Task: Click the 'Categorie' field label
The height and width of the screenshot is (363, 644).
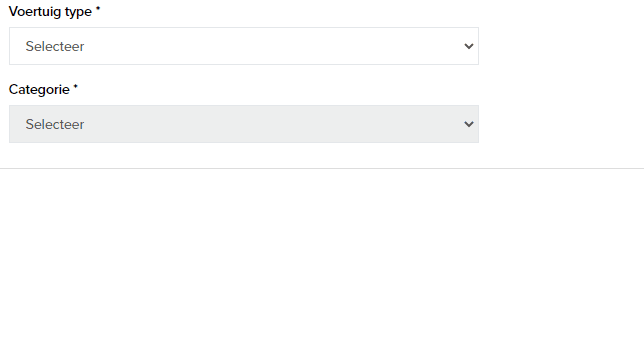Action: coord(39,90)
